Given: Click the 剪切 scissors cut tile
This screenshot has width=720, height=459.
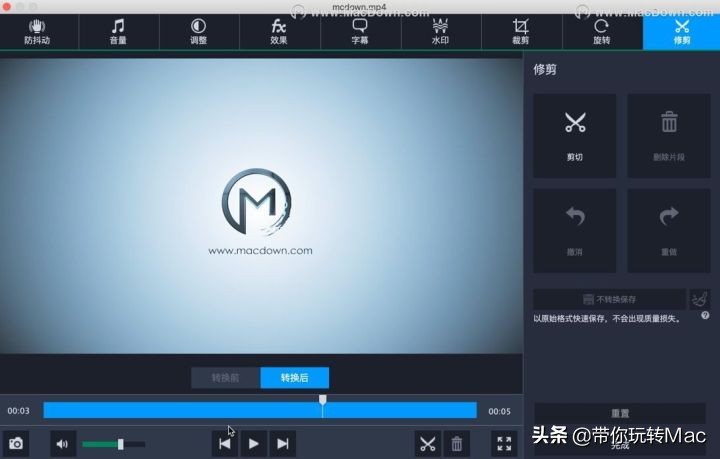Looking at the screenshot, I should [574, 136].
